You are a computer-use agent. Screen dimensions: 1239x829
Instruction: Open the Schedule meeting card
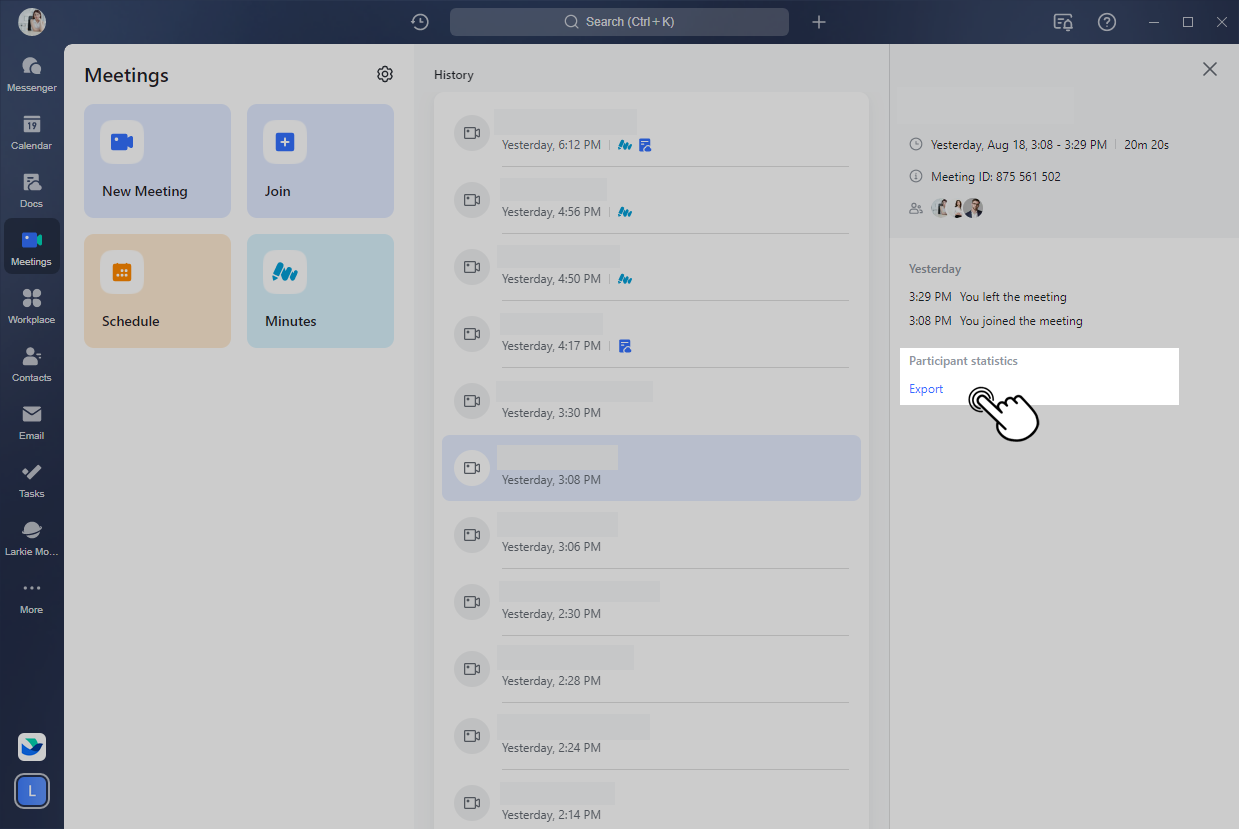click(x=157, y=291)
